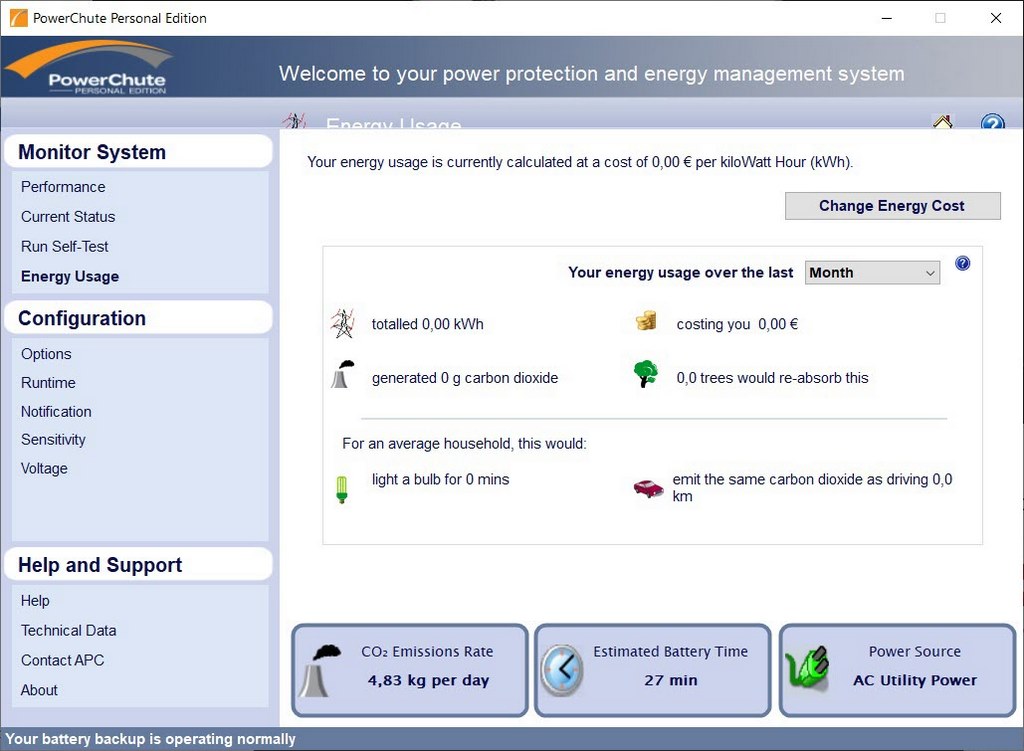The image size is (1024, 751).
Task: Click 'Your energy usage over the last' label
Action: 680,272
